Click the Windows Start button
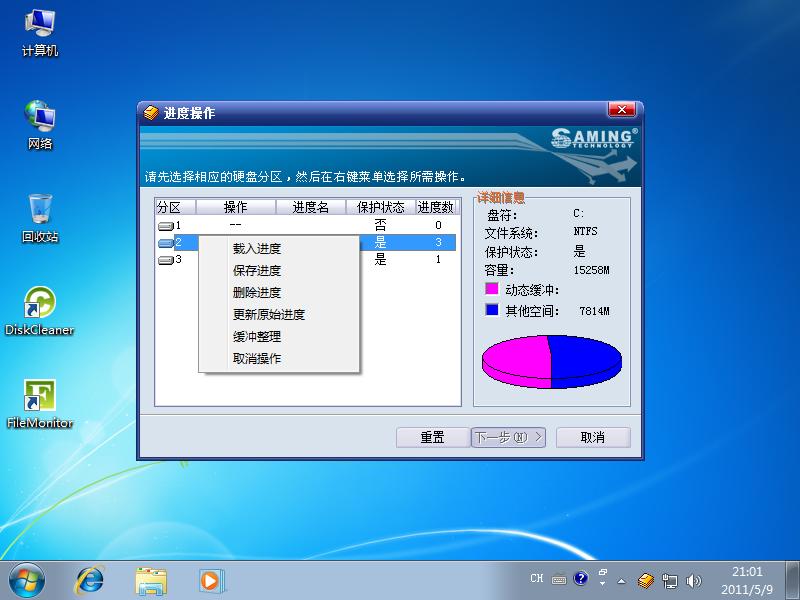Screen dimensions: 800x600 click(27, 579)
